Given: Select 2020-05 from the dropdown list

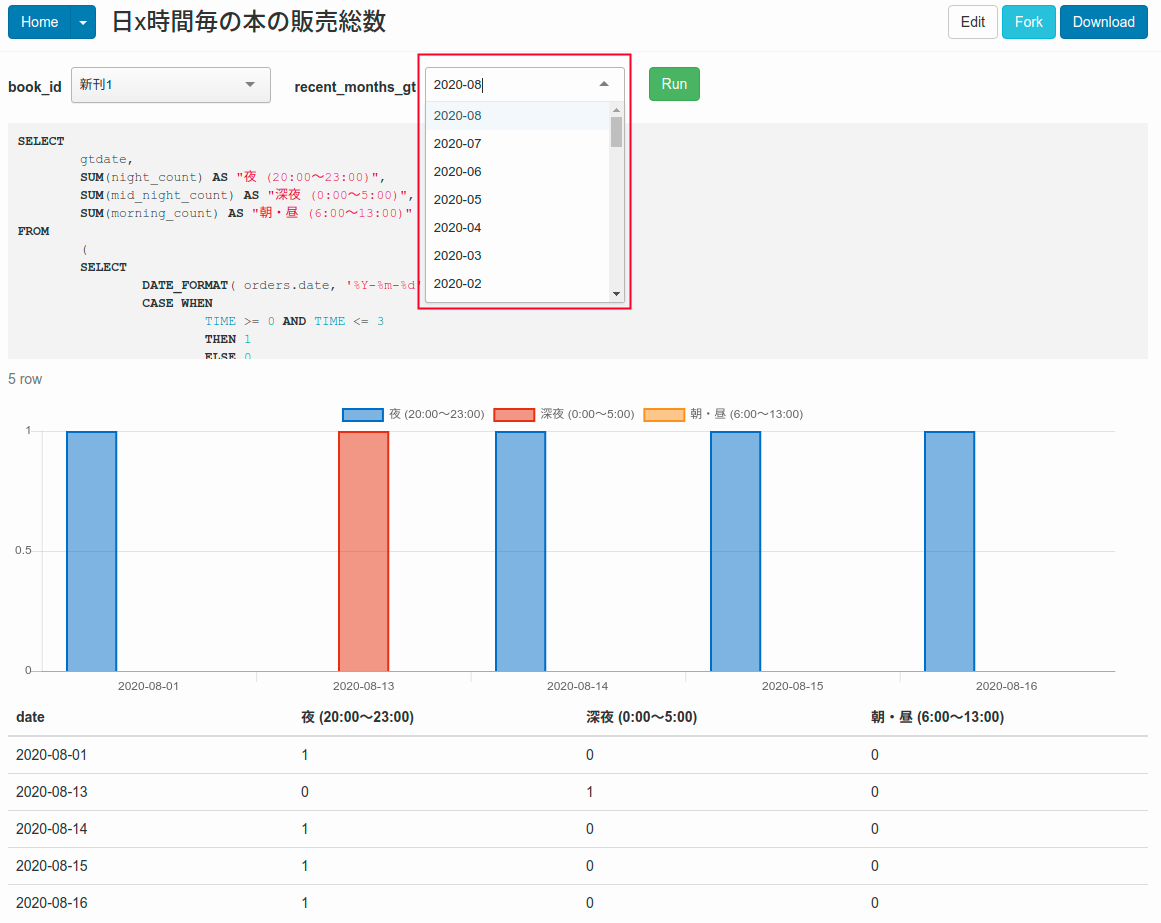Looking at the screenshot, I should coord(518,200).
